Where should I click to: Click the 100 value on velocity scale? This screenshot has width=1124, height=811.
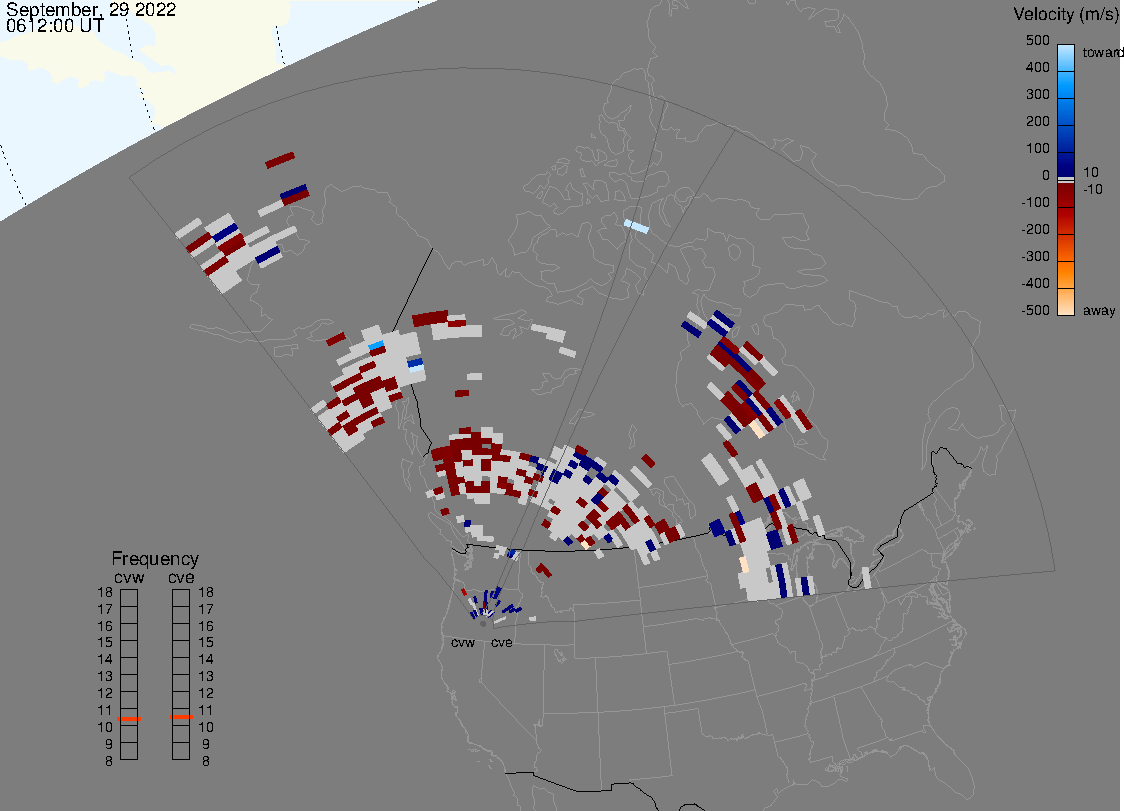1037,148
